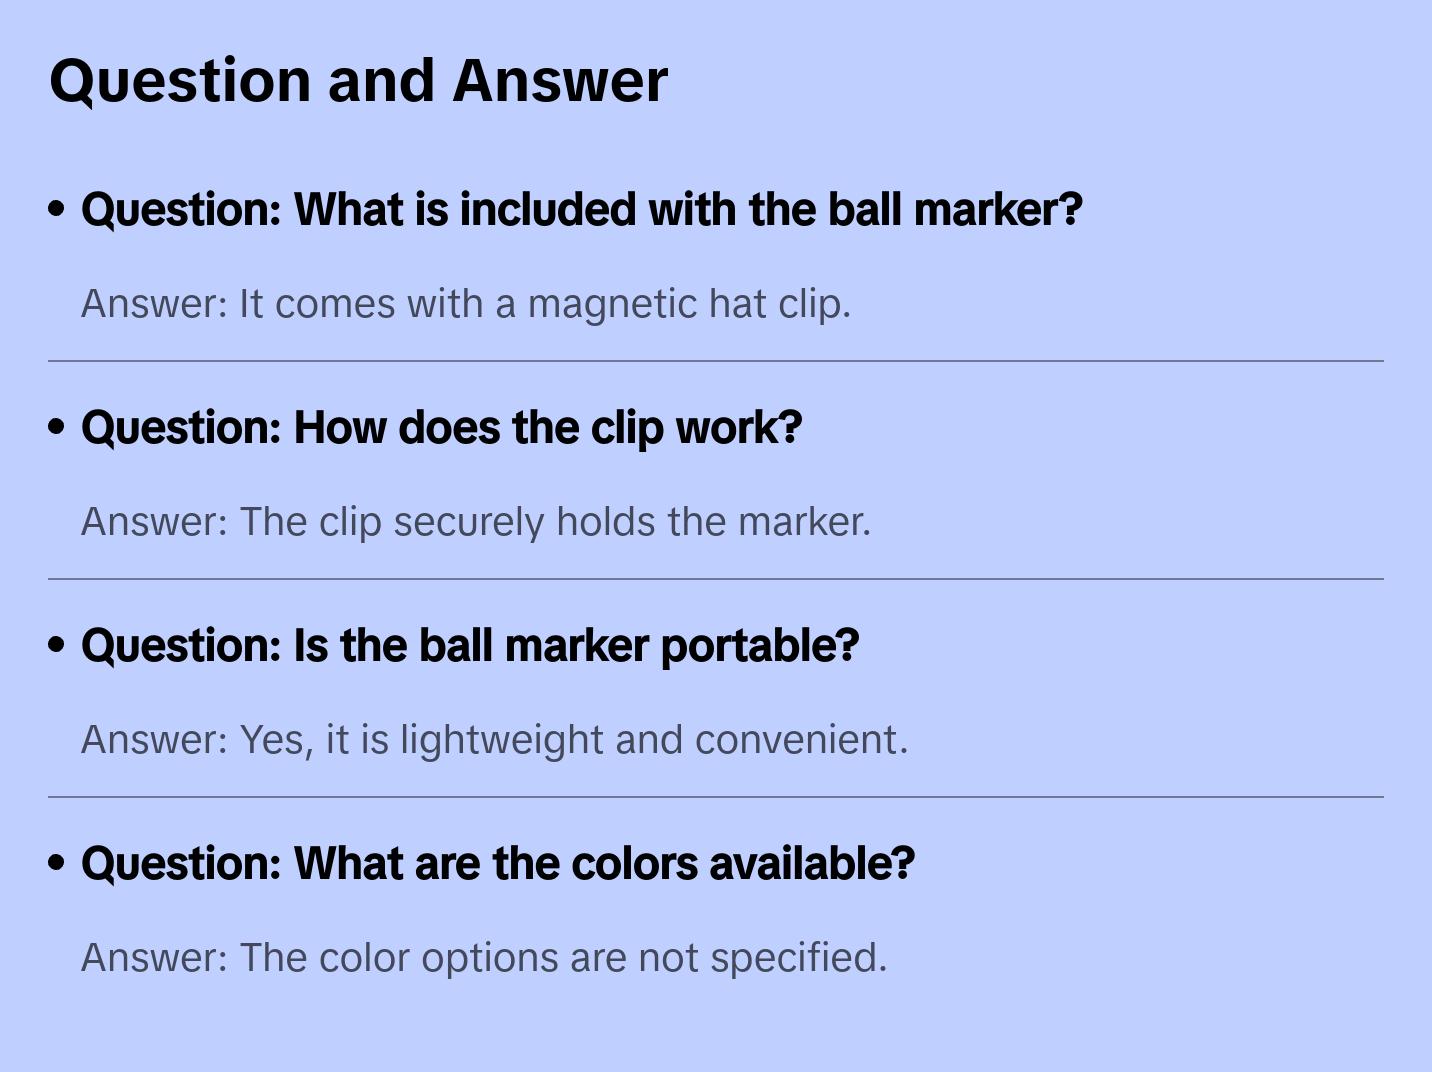1432x1072 pixels.
Task: Click the 'Answer:' label before 'The color options'
Action: tap(155, 958)
